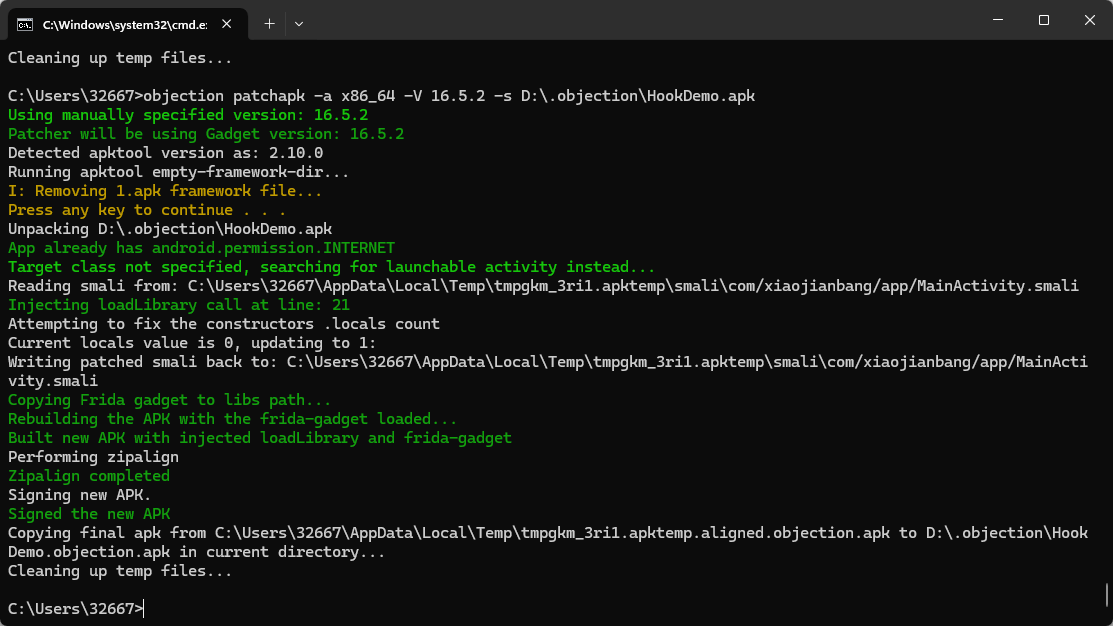Click the cmd icon in the tab

click(x=25, y=22)
